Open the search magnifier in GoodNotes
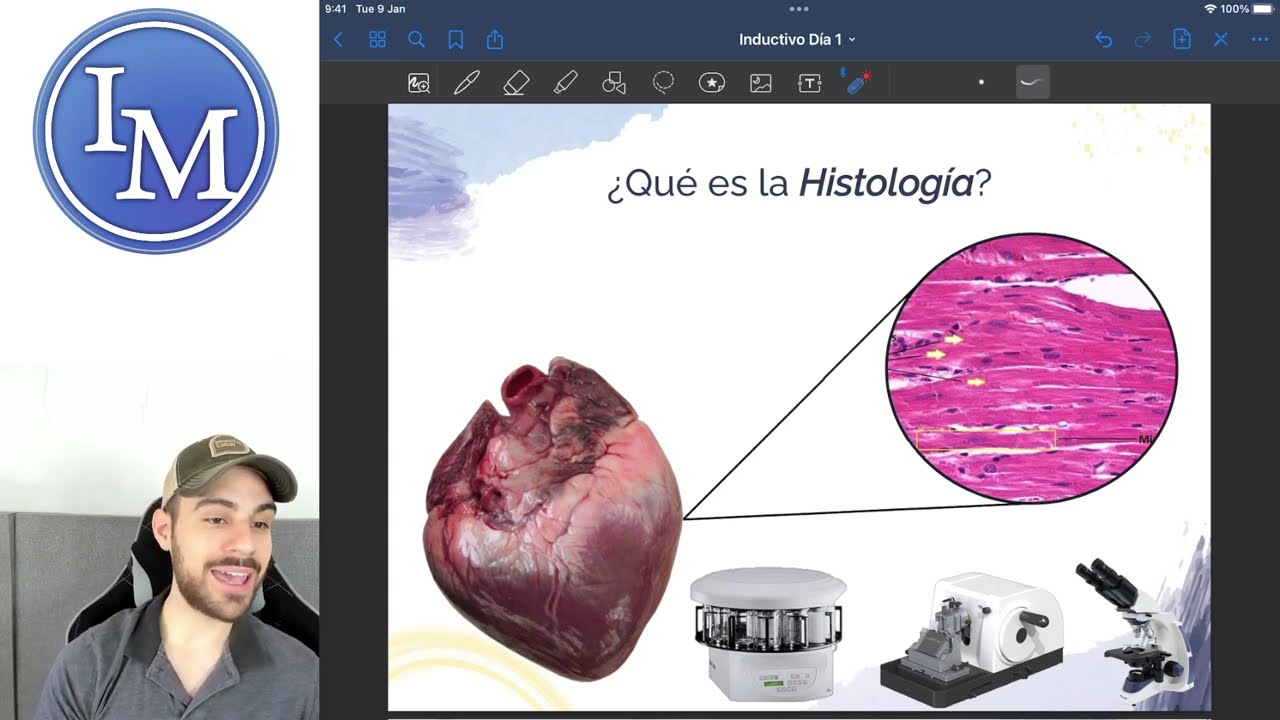Image resolution: width=1280 pixels, height=720 pixels. click(417, 40)
